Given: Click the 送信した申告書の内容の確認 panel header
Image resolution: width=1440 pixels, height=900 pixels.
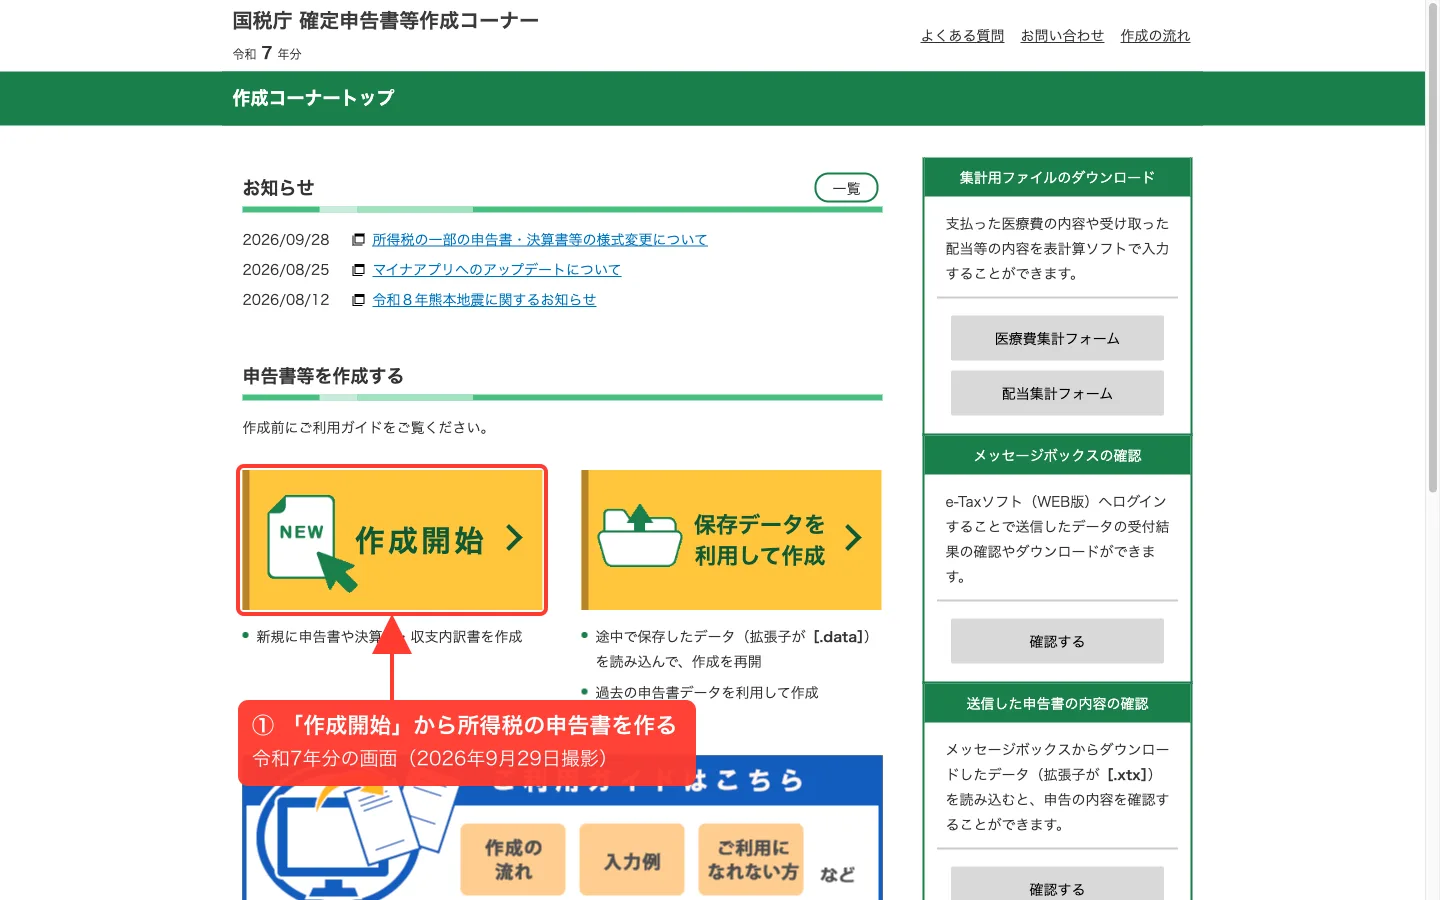Looking at the screenshot, I should [1057, 703].
